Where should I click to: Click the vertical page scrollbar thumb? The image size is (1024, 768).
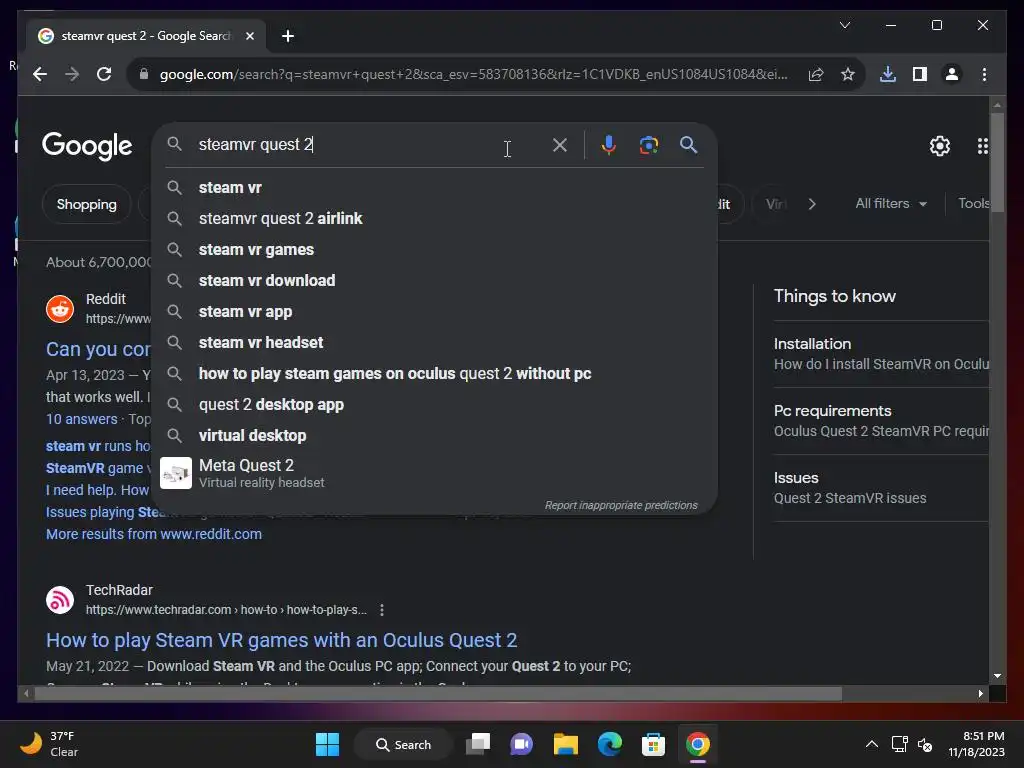coord(997,161)
